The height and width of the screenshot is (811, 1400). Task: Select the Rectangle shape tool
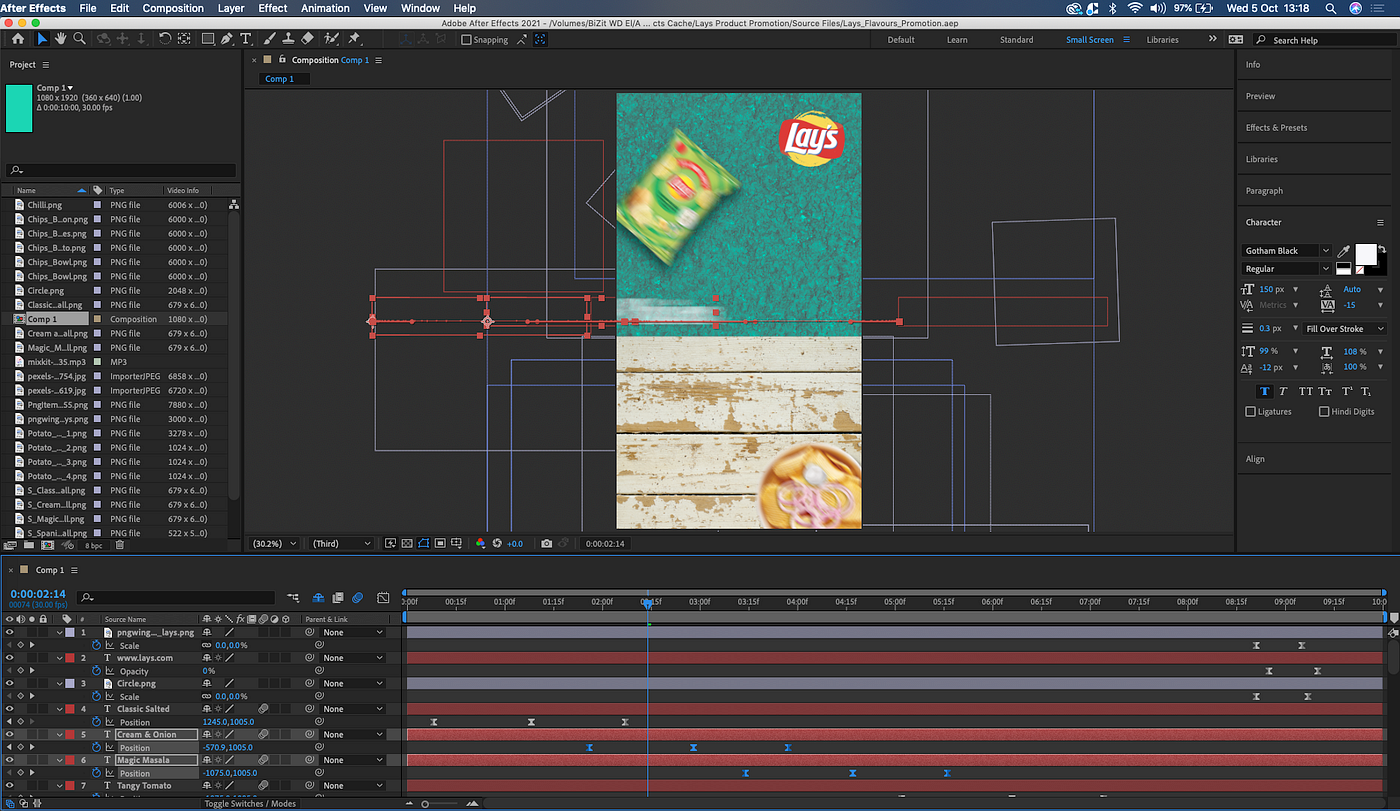coord(208,39)
